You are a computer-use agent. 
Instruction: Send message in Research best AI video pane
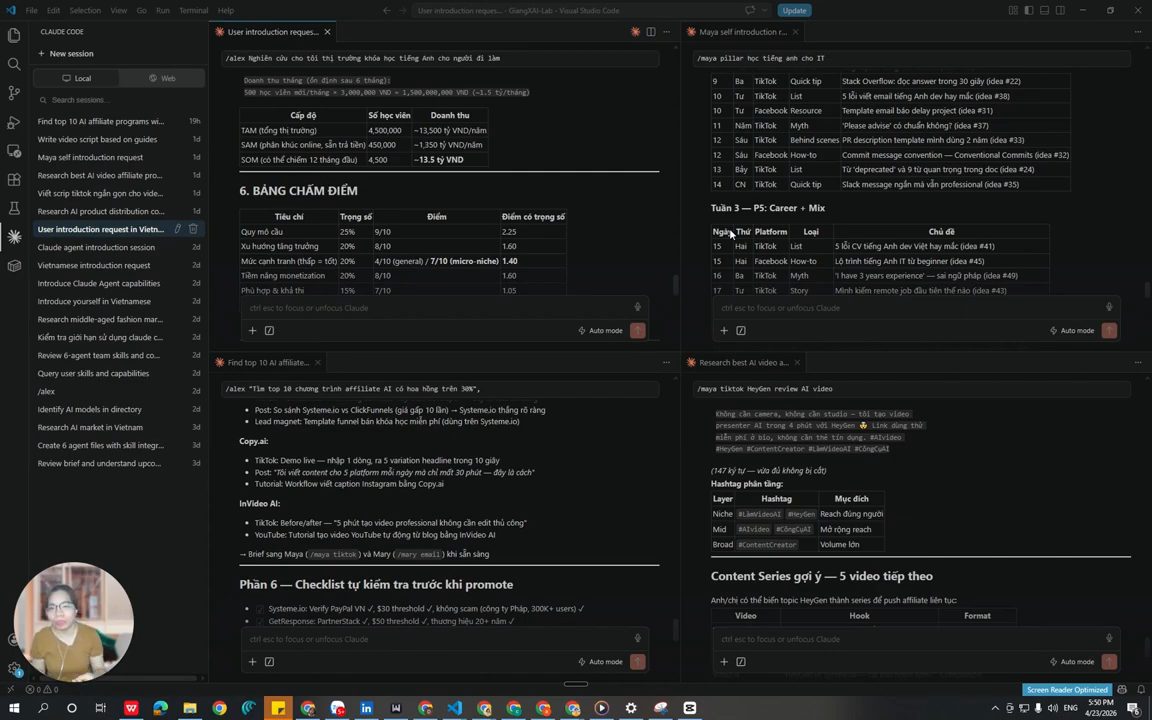[x=1109, y=662]
